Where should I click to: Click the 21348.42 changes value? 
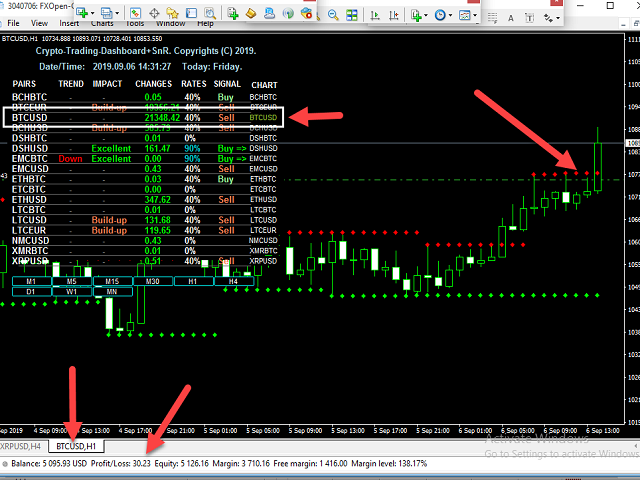click(x=162, y=118)
